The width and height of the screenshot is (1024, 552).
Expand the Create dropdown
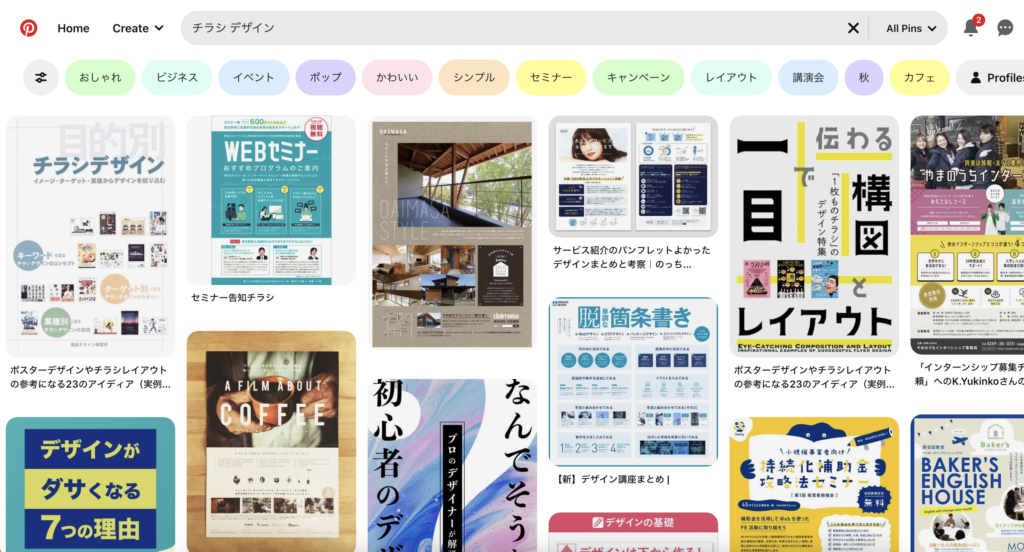(x=138, y=28)
